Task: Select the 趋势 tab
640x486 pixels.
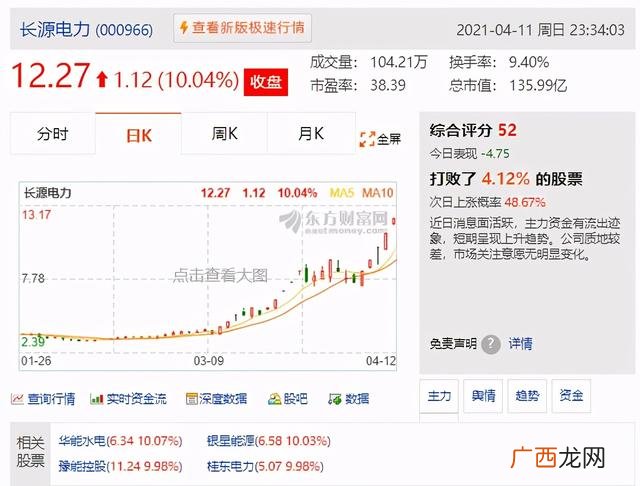Action: click(x=527, y=395)
